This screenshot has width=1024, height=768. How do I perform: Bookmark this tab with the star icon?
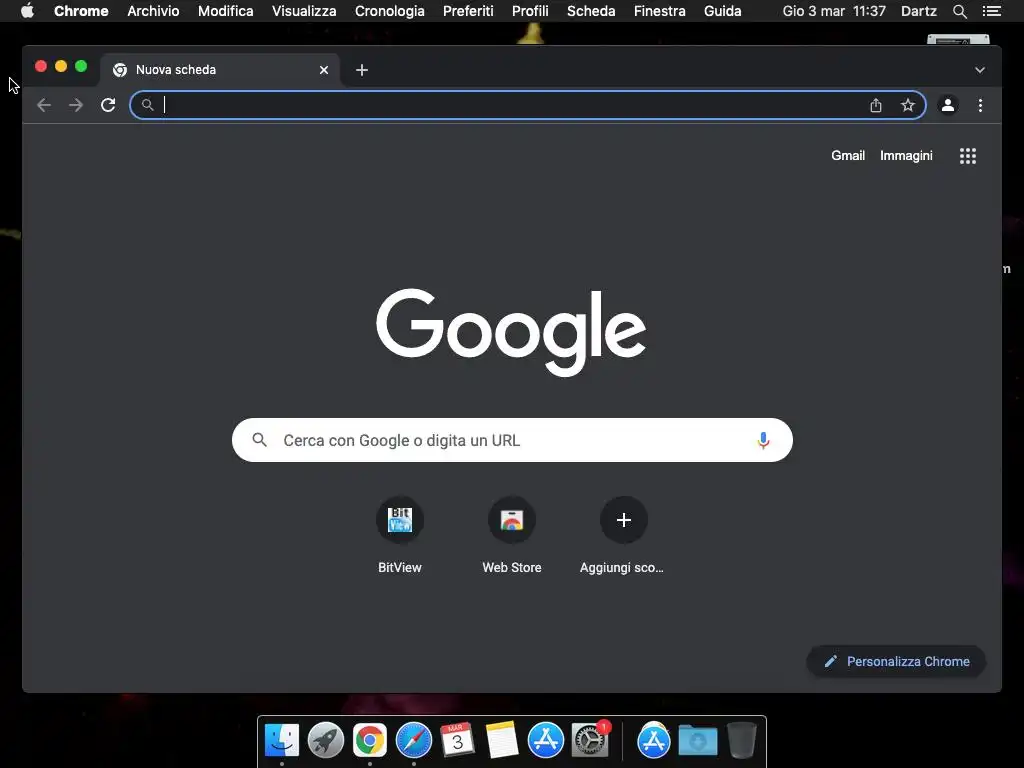click(x=908, y=105)
